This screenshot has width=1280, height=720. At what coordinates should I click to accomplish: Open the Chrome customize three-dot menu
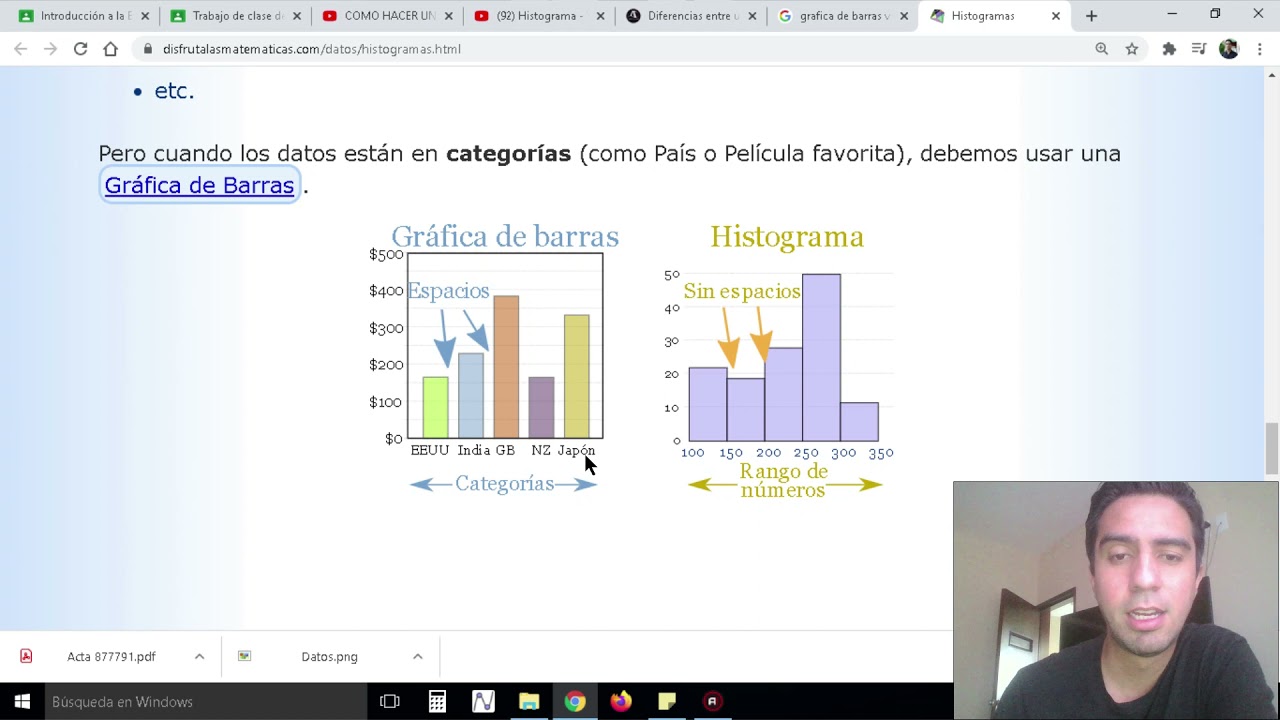pyautogui.click(x=1259, y=48)
